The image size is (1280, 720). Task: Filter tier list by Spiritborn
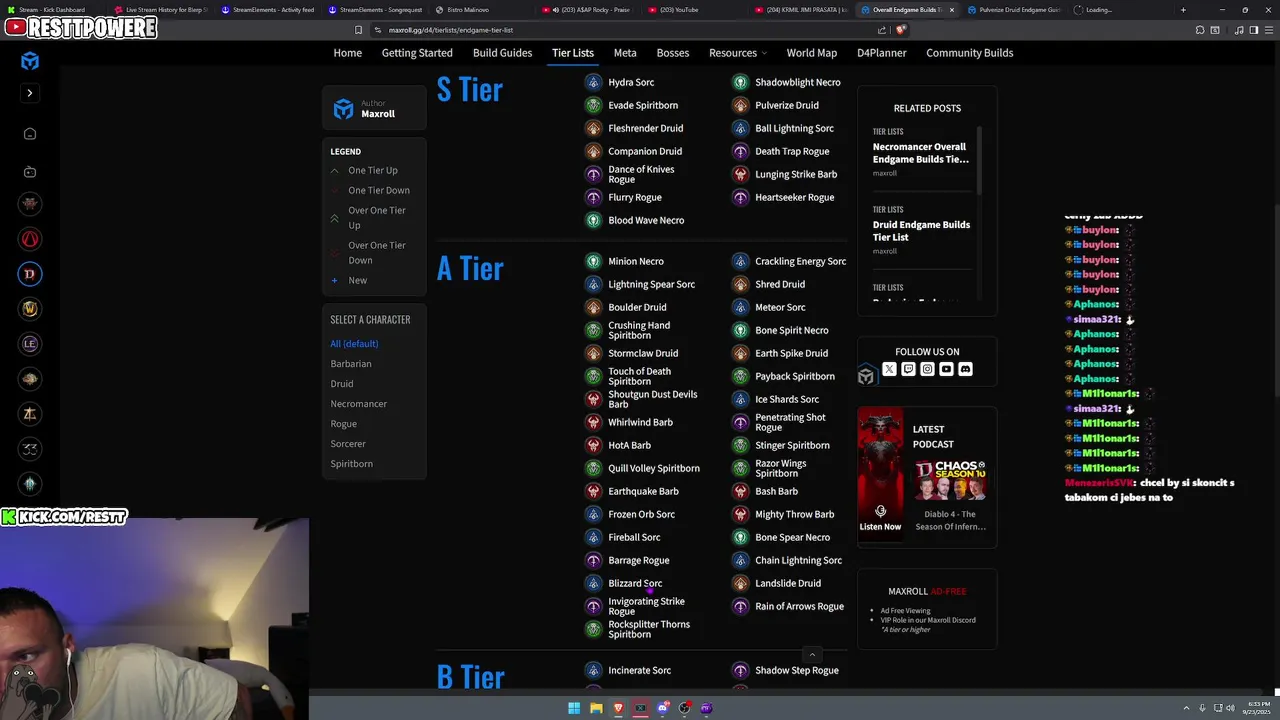pos(352,464)
